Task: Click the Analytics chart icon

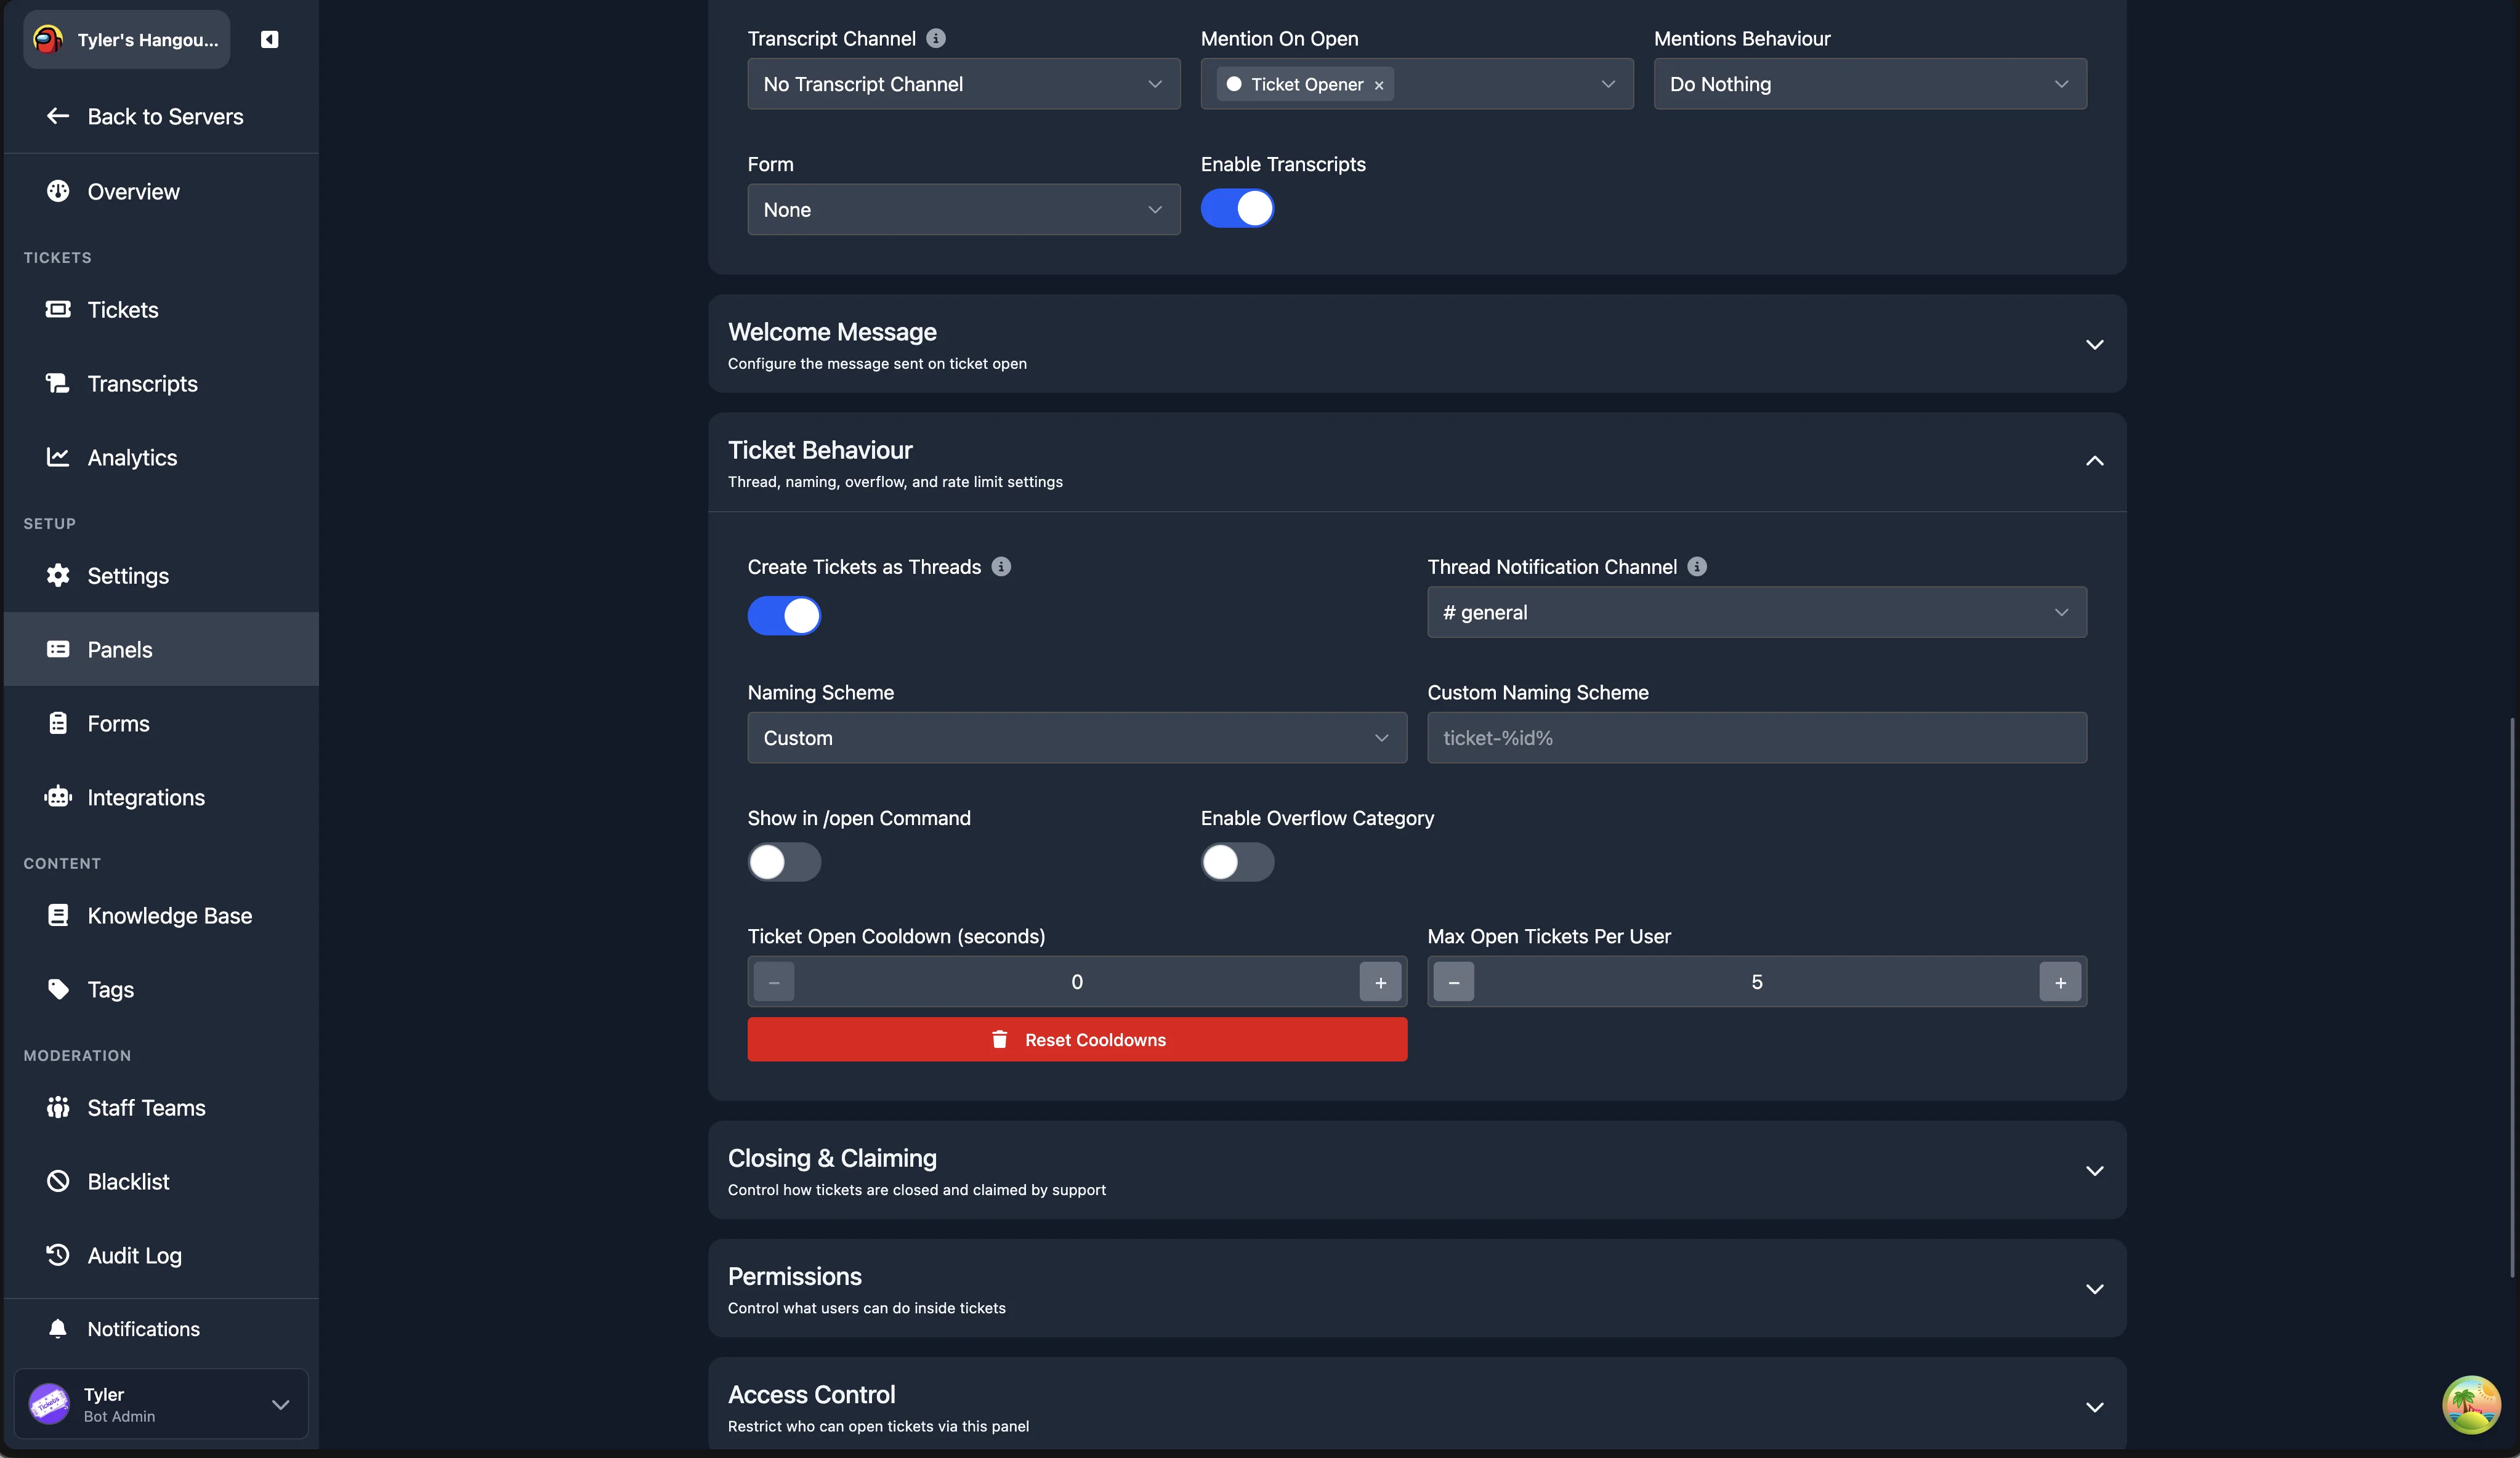Action: coord(58,457)
